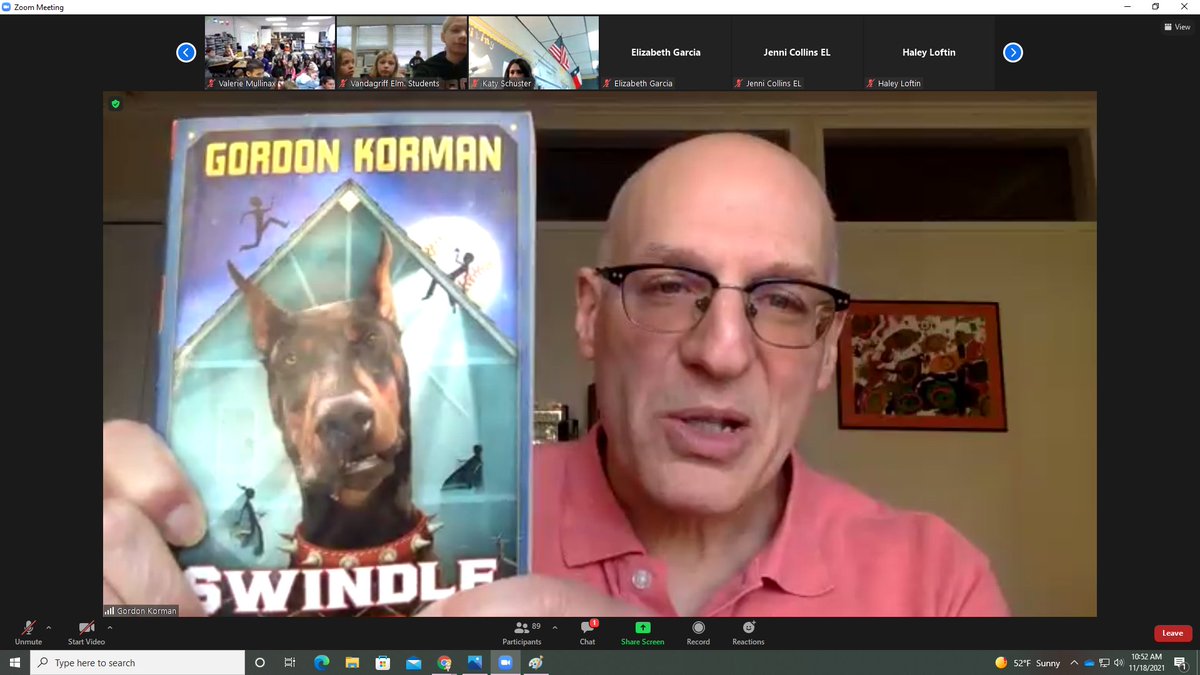Screen dimensions: 1200x675
Task: Open the Chat panel
Action: pyautogui.click(x=587, y=633)
